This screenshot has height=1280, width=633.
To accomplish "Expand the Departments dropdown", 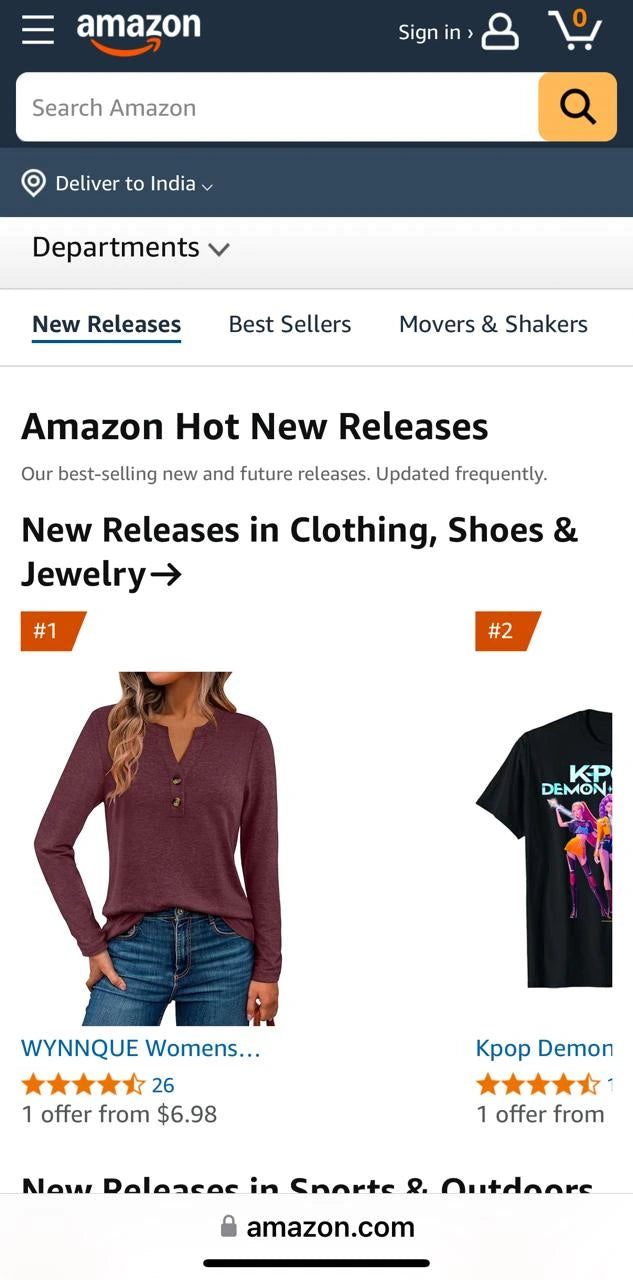I will (x=131, y=247).
